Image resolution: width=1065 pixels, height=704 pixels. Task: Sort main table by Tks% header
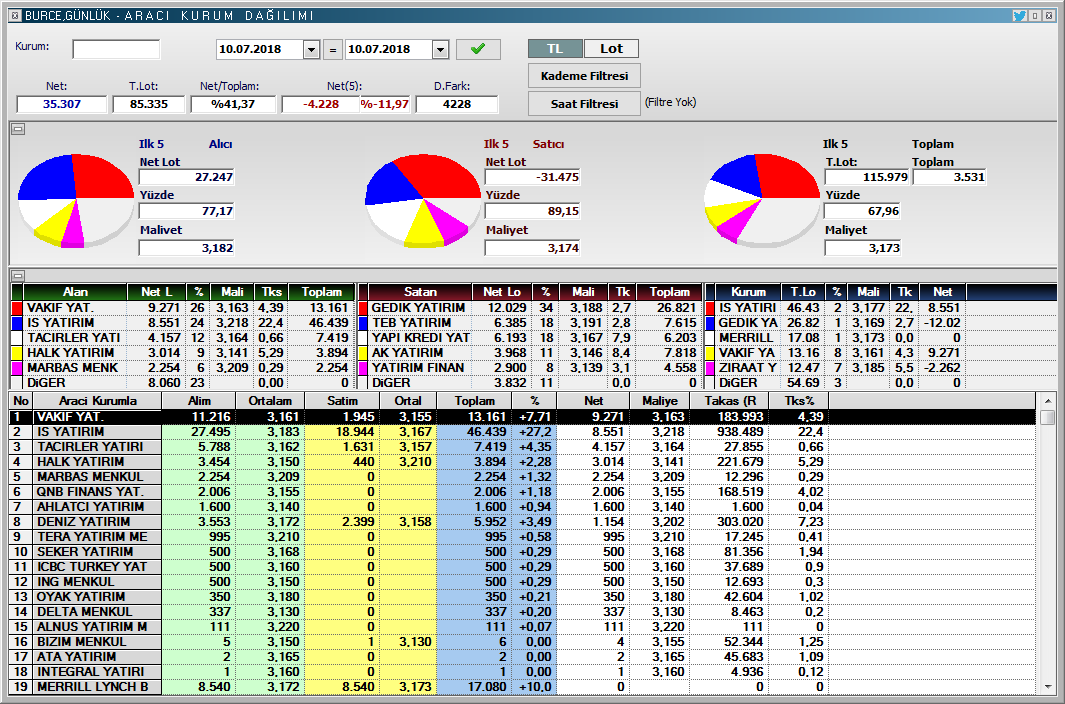[799, 401]
